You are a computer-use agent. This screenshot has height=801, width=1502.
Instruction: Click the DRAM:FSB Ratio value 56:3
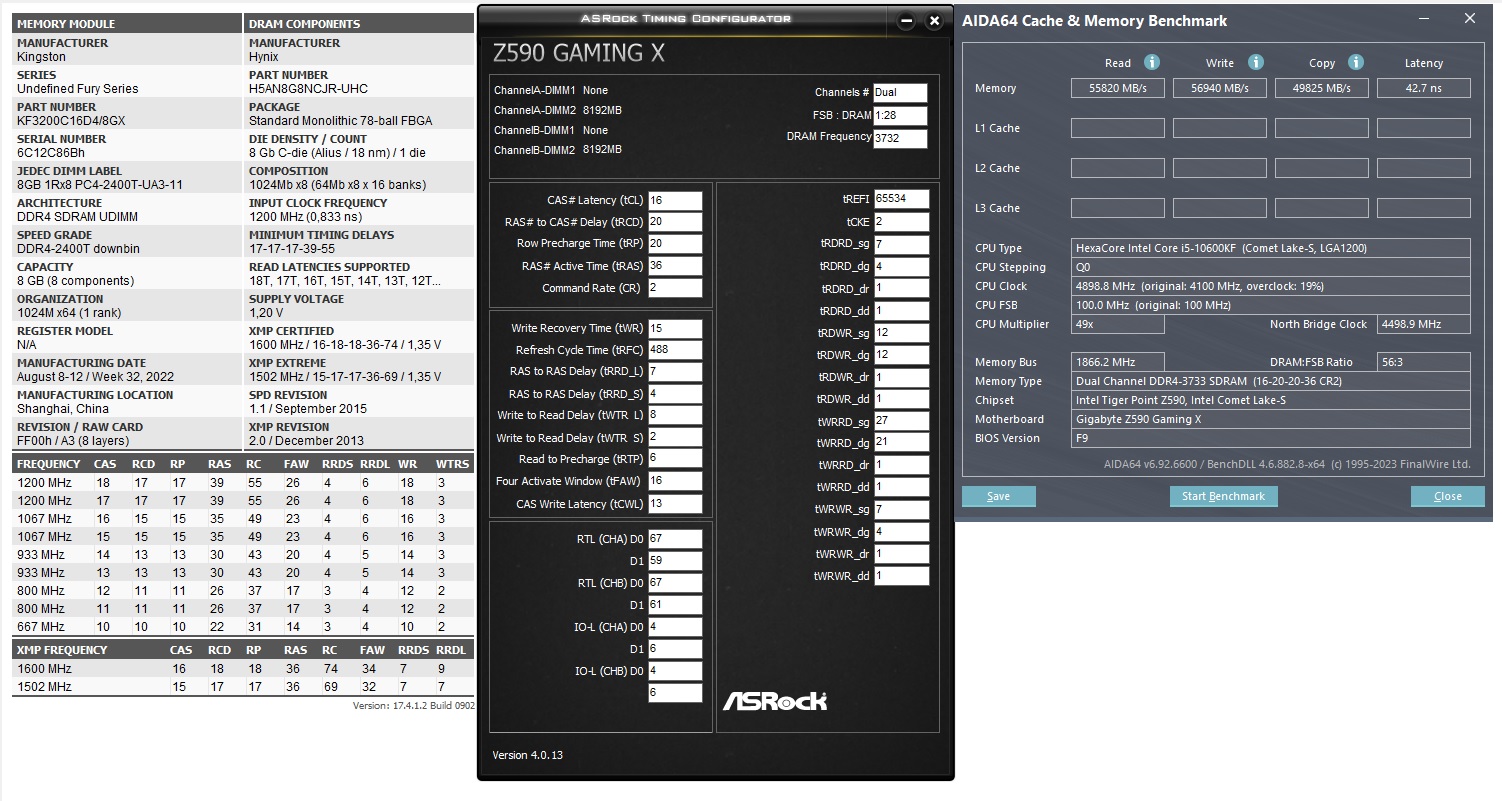click(x=1424, y=362)
